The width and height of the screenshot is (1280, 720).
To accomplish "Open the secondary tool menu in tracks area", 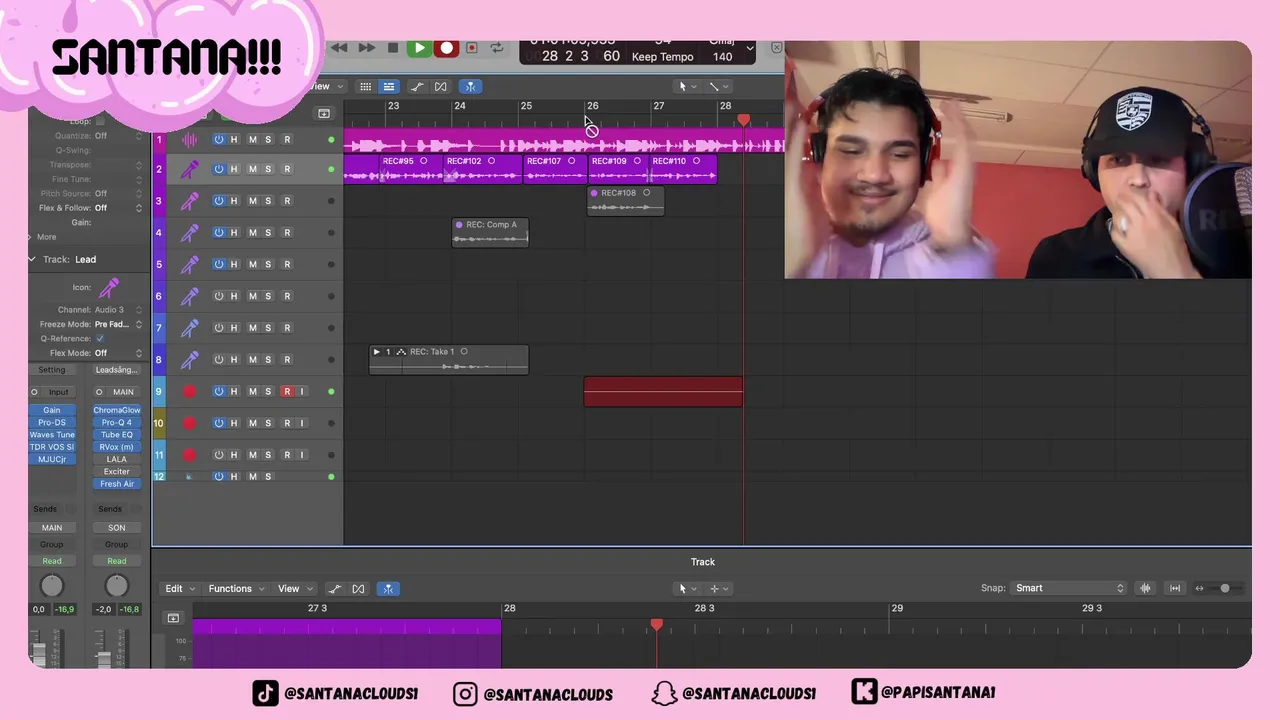I will 718,86.
